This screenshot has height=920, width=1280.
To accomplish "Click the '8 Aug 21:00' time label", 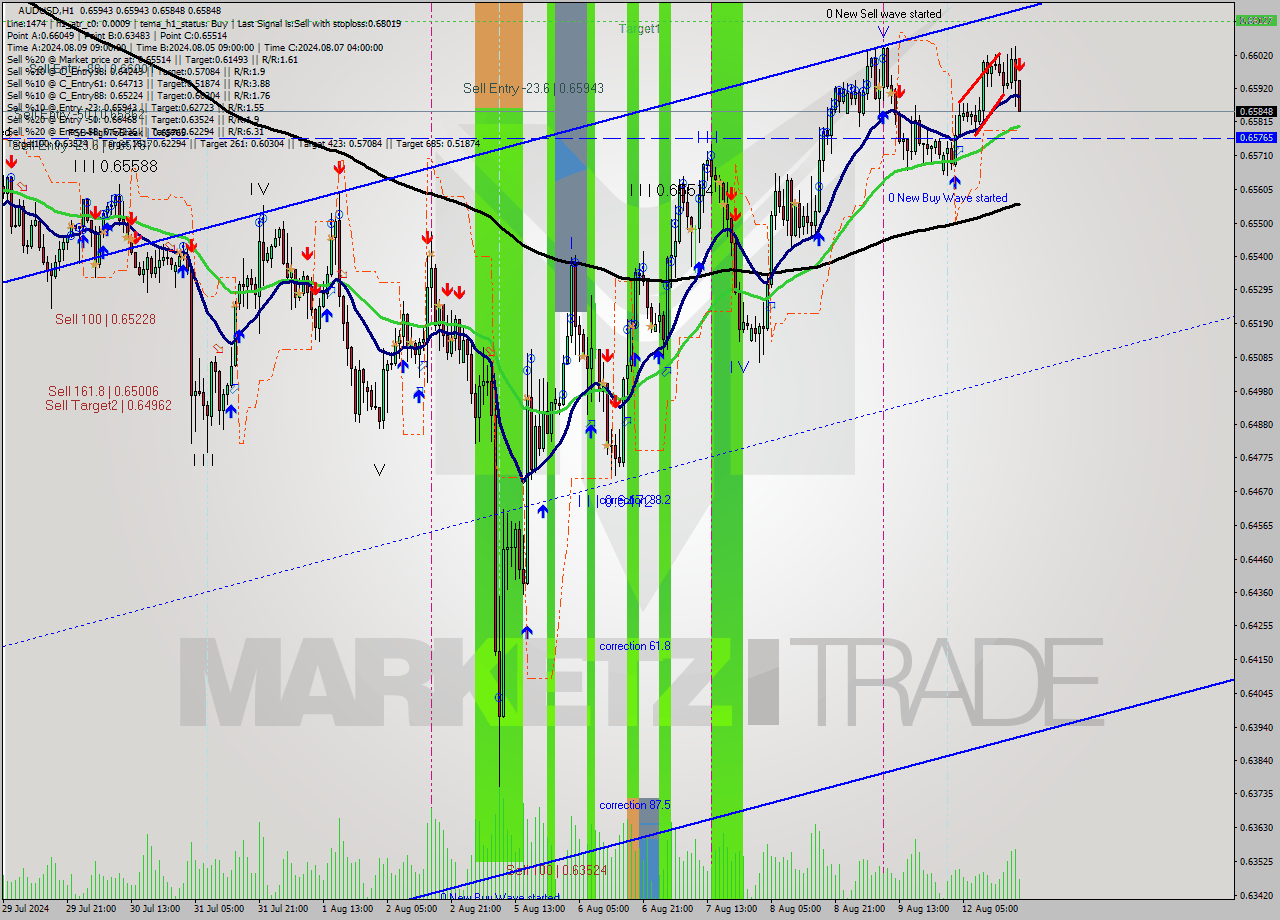I will (859, 909).
